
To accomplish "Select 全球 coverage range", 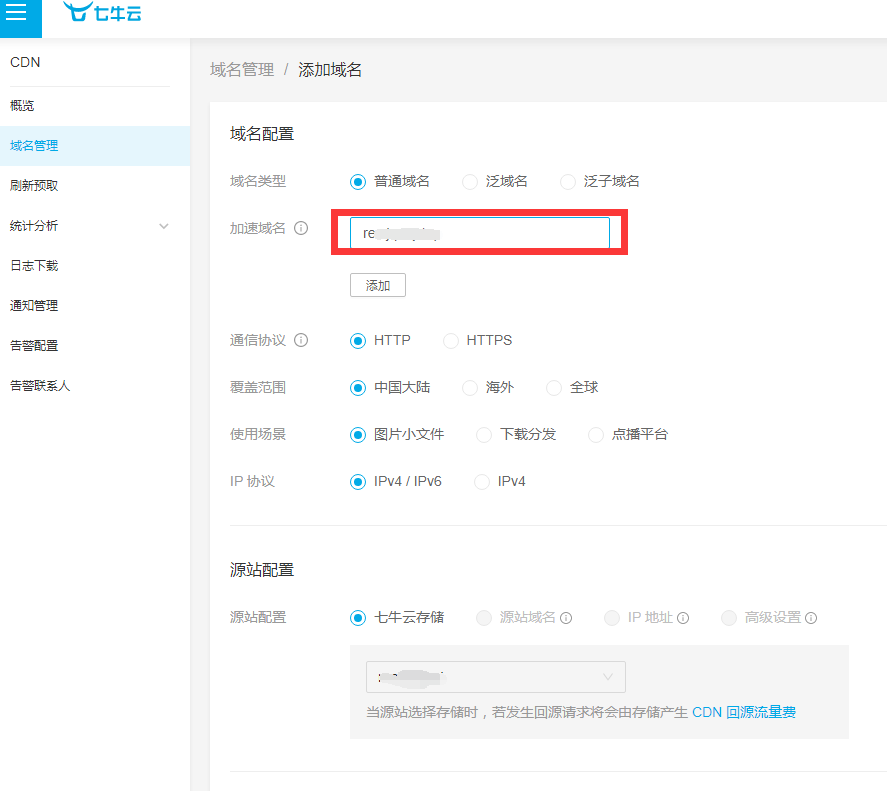I will click(x=554, y=388).
